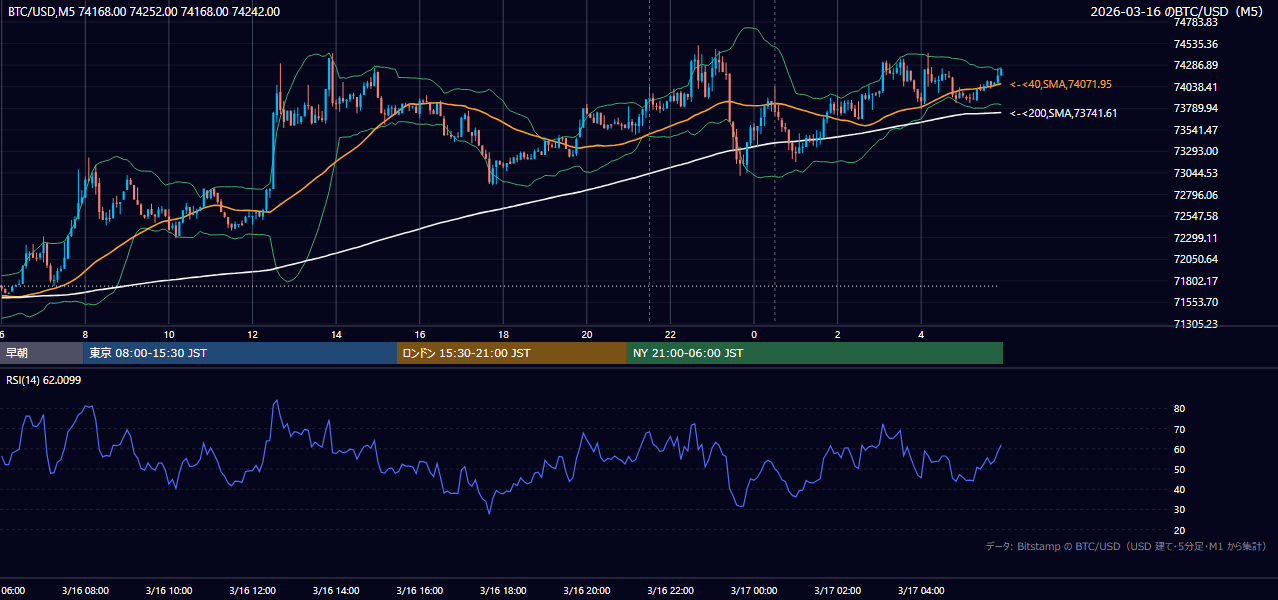This screenshot has height=600, width=1278.
Task: Click the 73044.53 price axis label
Action: tap(1195, 173)
